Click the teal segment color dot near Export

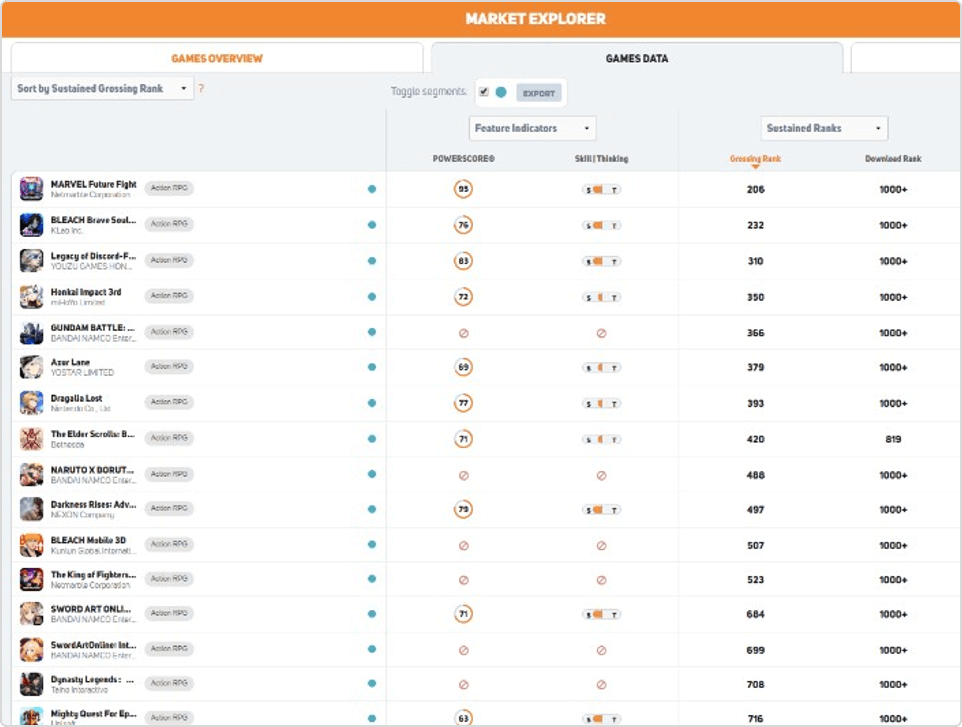point(501,92)
